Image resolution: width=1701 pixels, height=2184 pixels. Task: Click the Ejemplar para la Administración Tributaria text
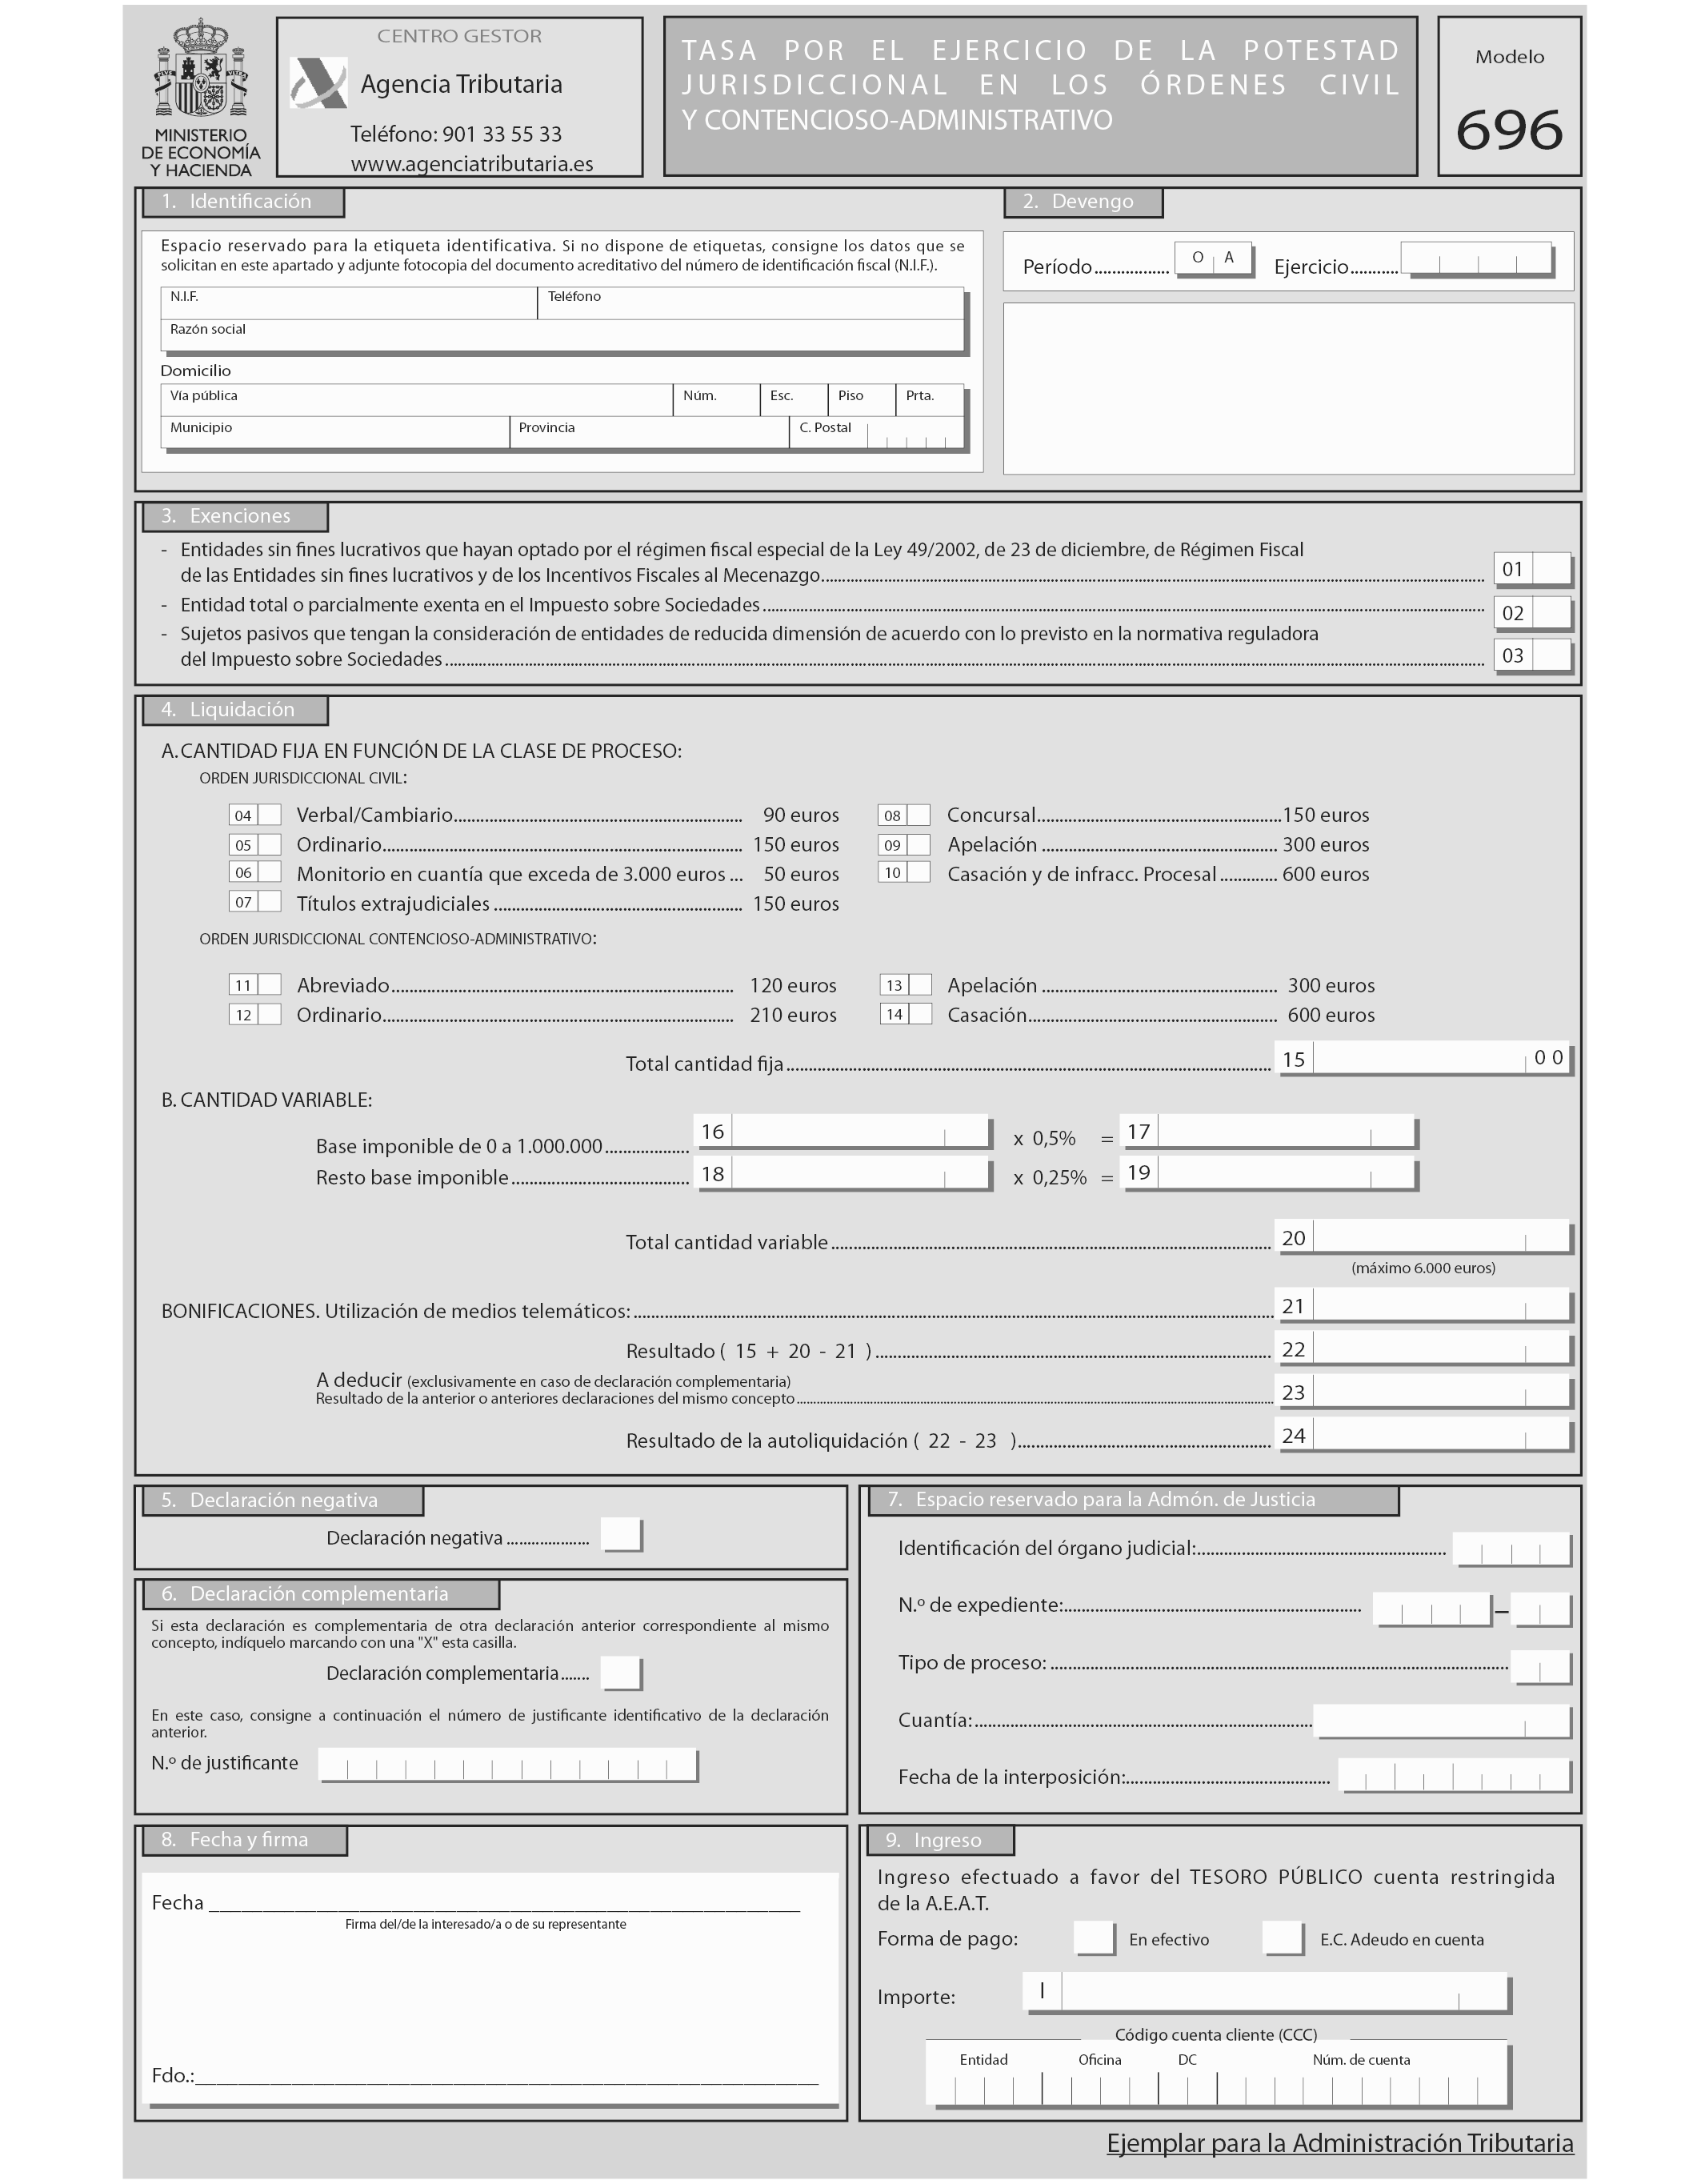(1340, 2143)
